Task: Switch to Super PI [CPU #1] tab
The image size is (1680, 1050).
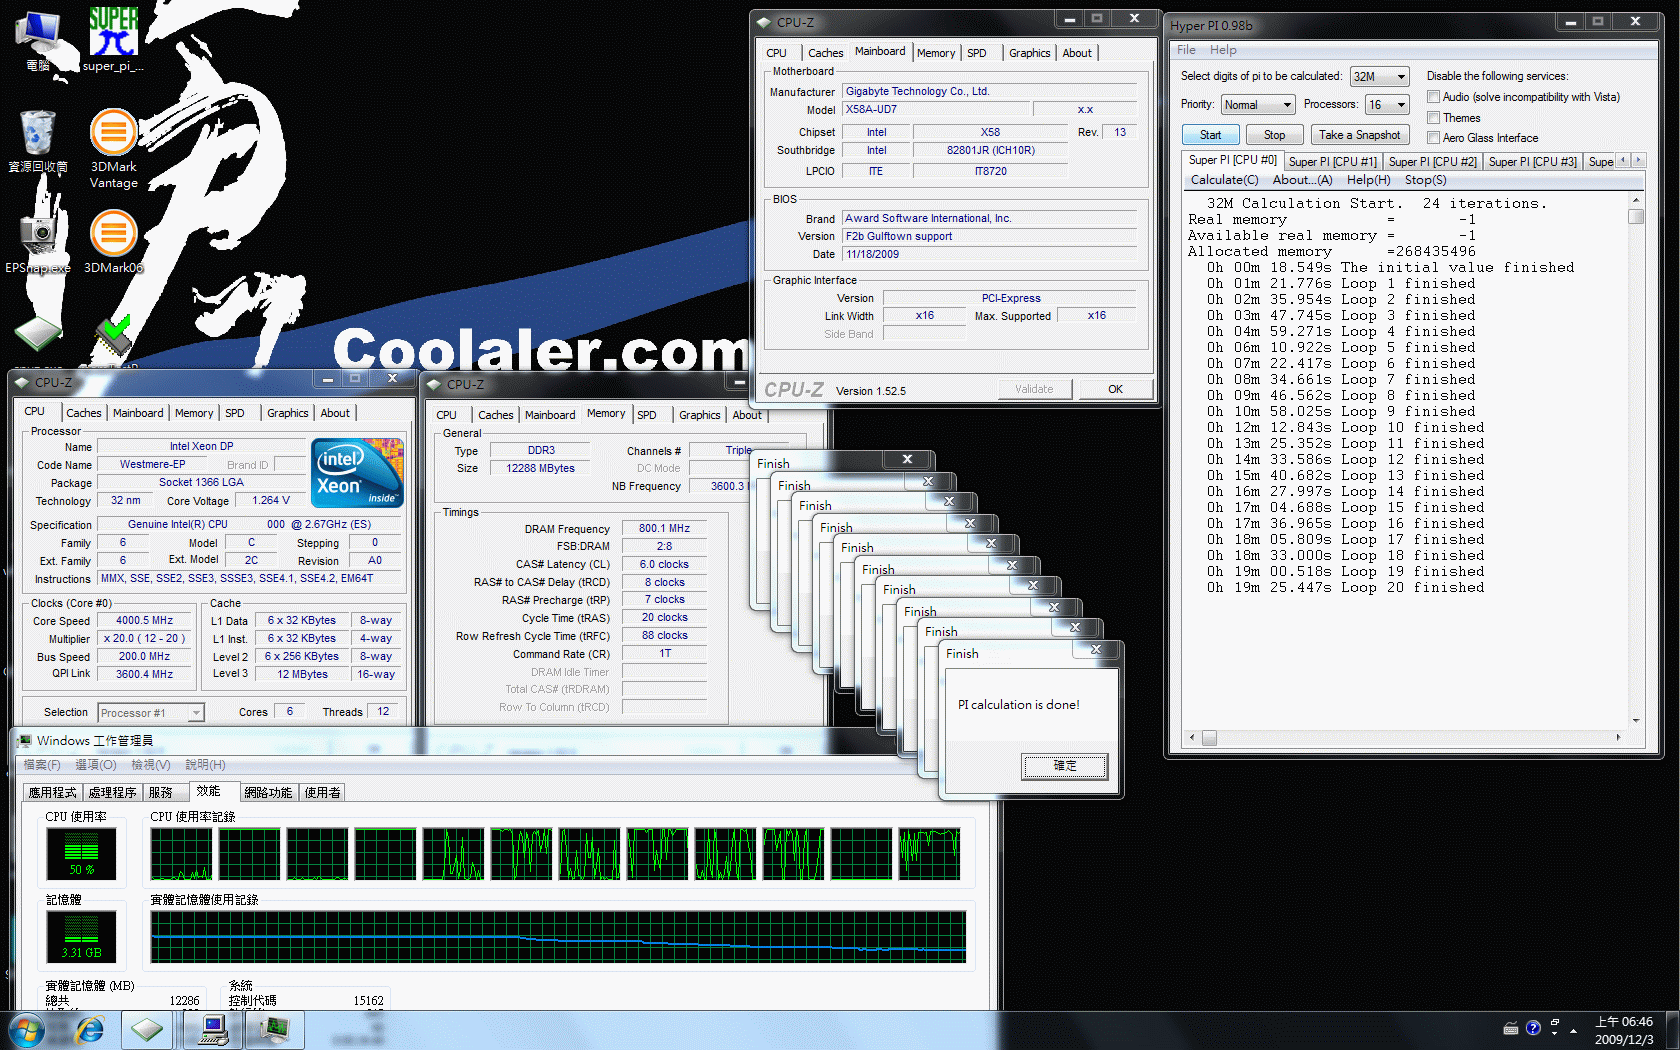Action: pos(1332,162)
